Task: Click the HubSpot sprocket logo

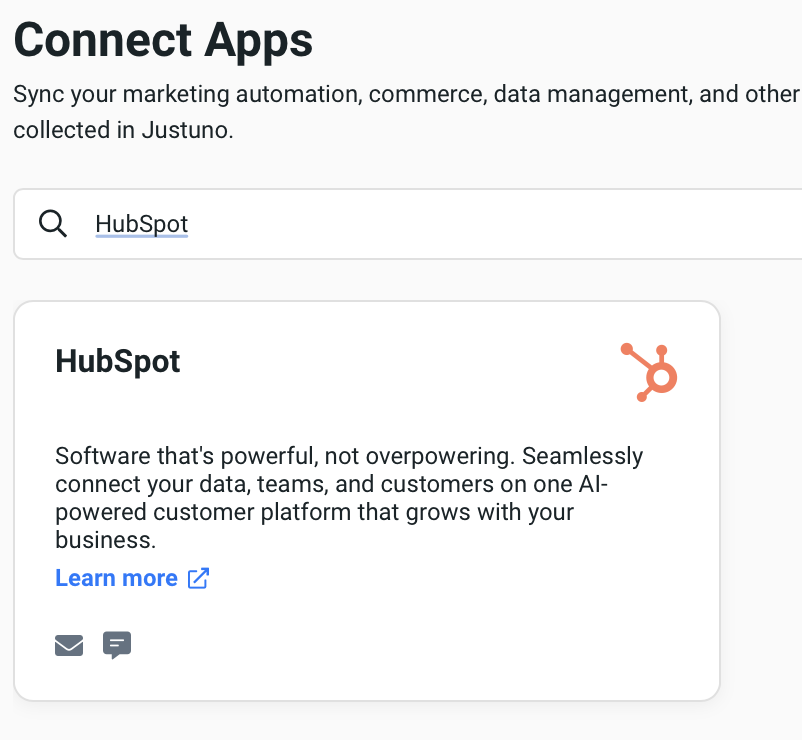Action: pos(650,372)
